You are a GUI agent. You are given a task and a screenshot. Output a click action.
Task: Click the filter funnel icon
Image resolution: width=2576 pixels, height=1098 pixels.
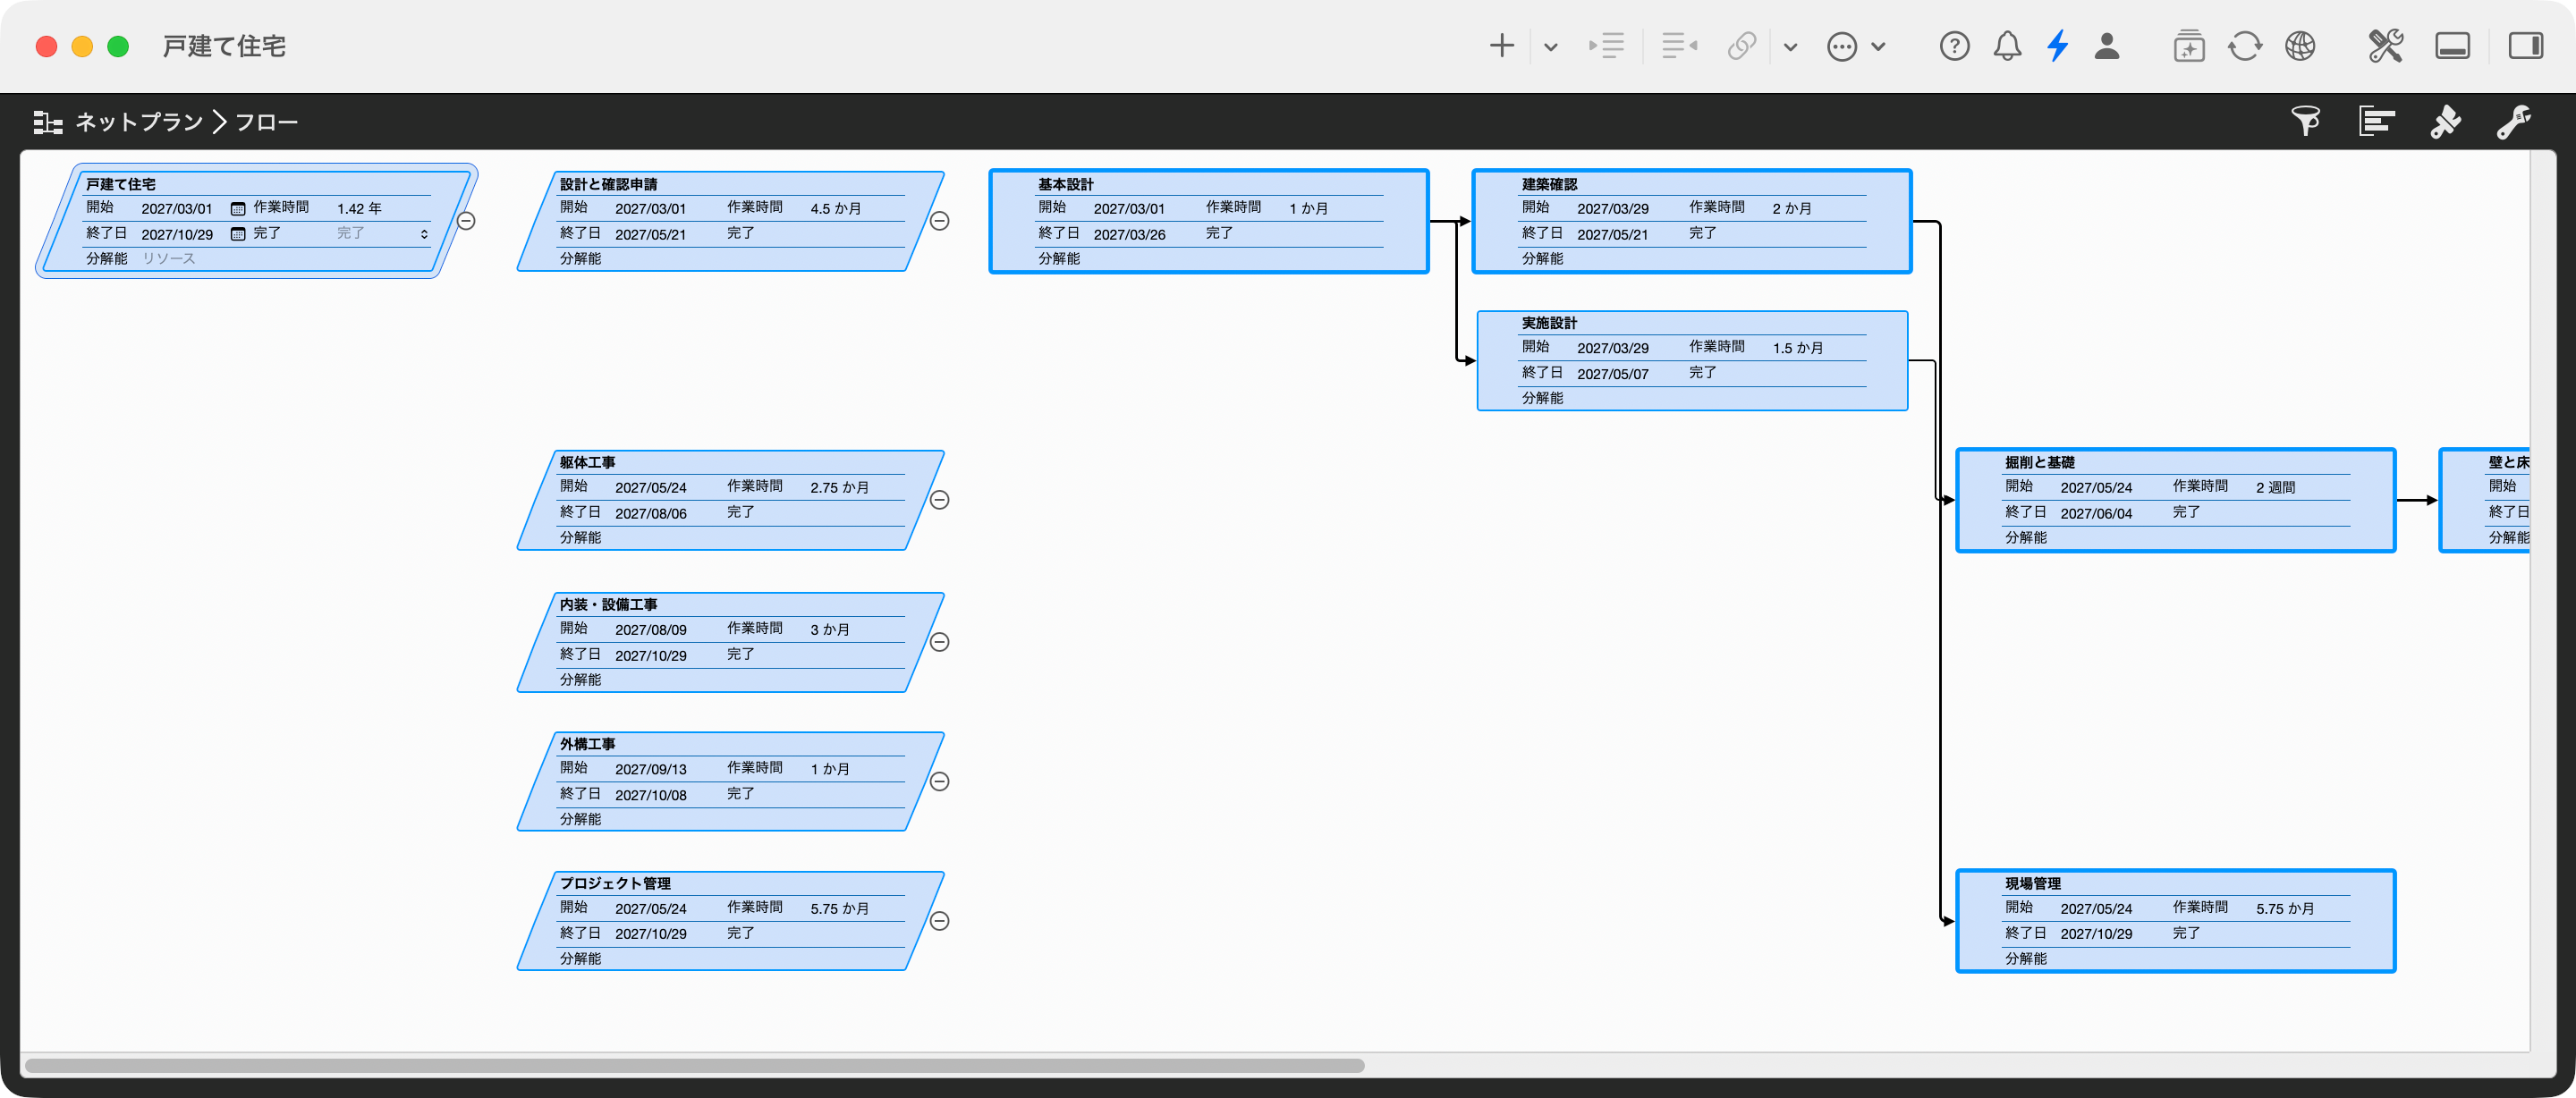[x=2305, y=122]
